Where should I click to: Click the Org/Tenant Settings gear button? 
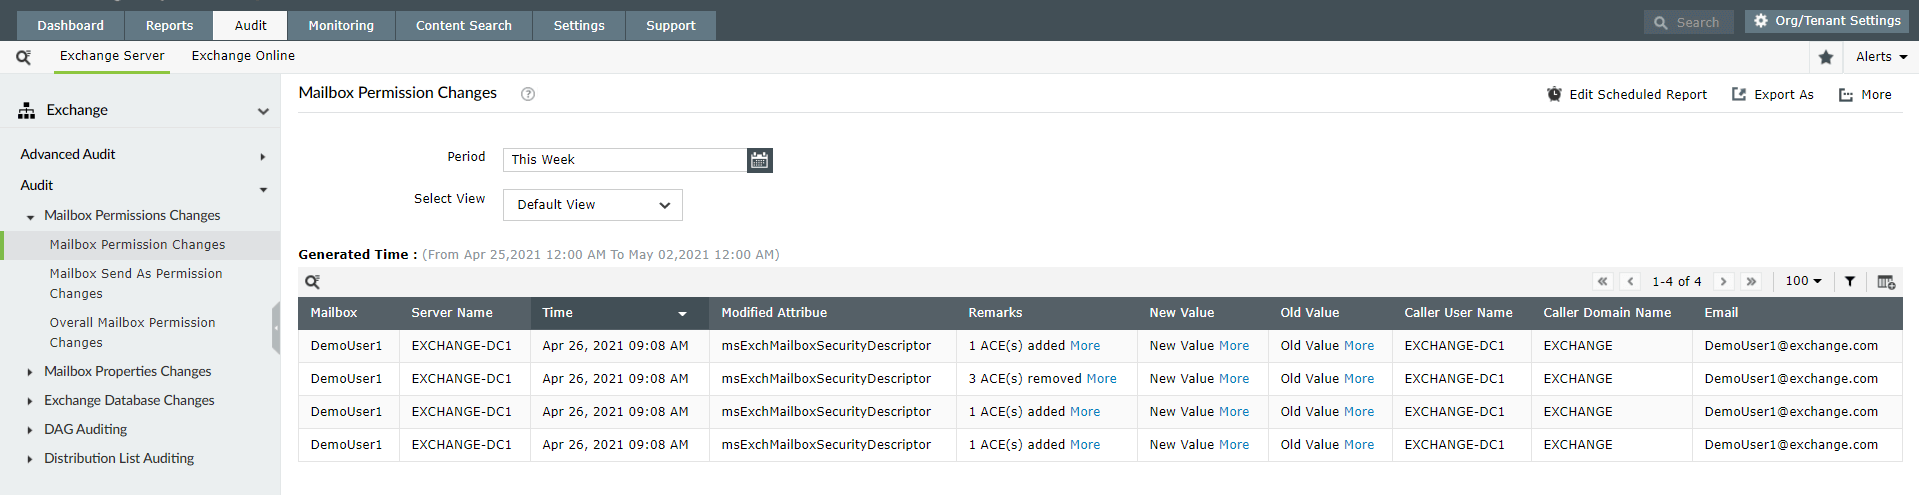point(1826,21)
